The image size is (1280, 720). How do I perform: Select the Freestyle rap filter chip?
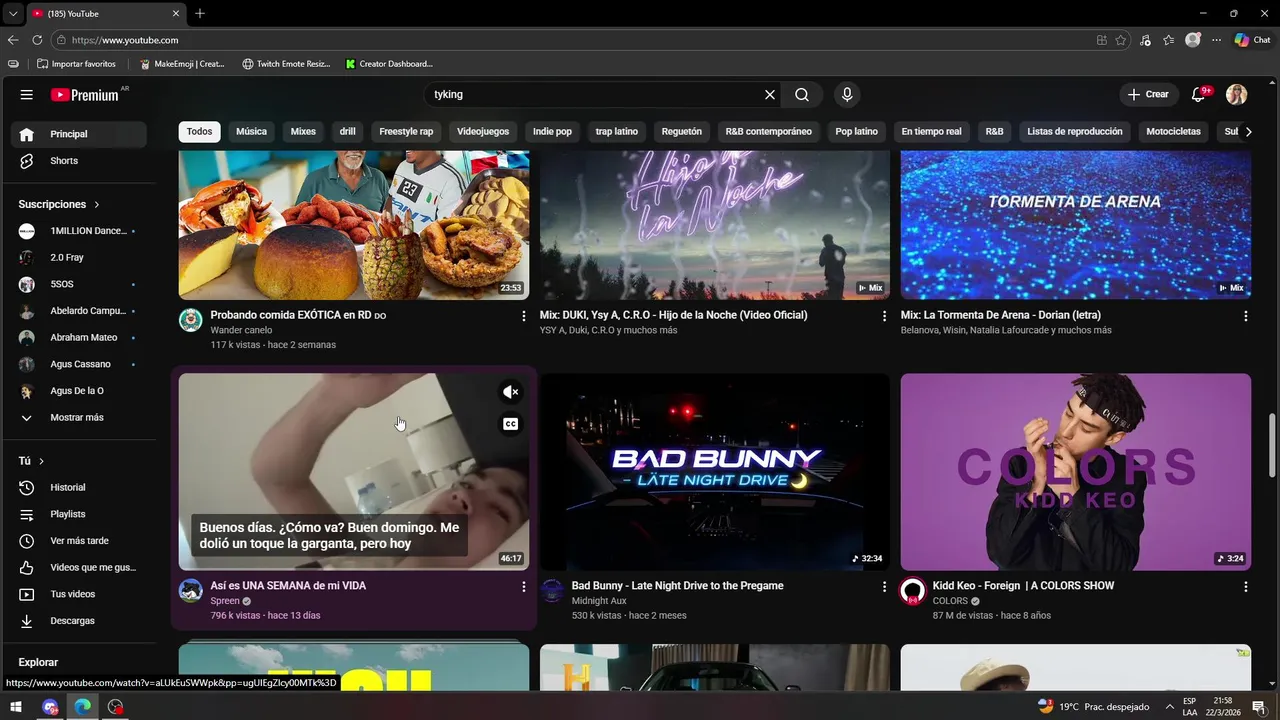[406, 131]
